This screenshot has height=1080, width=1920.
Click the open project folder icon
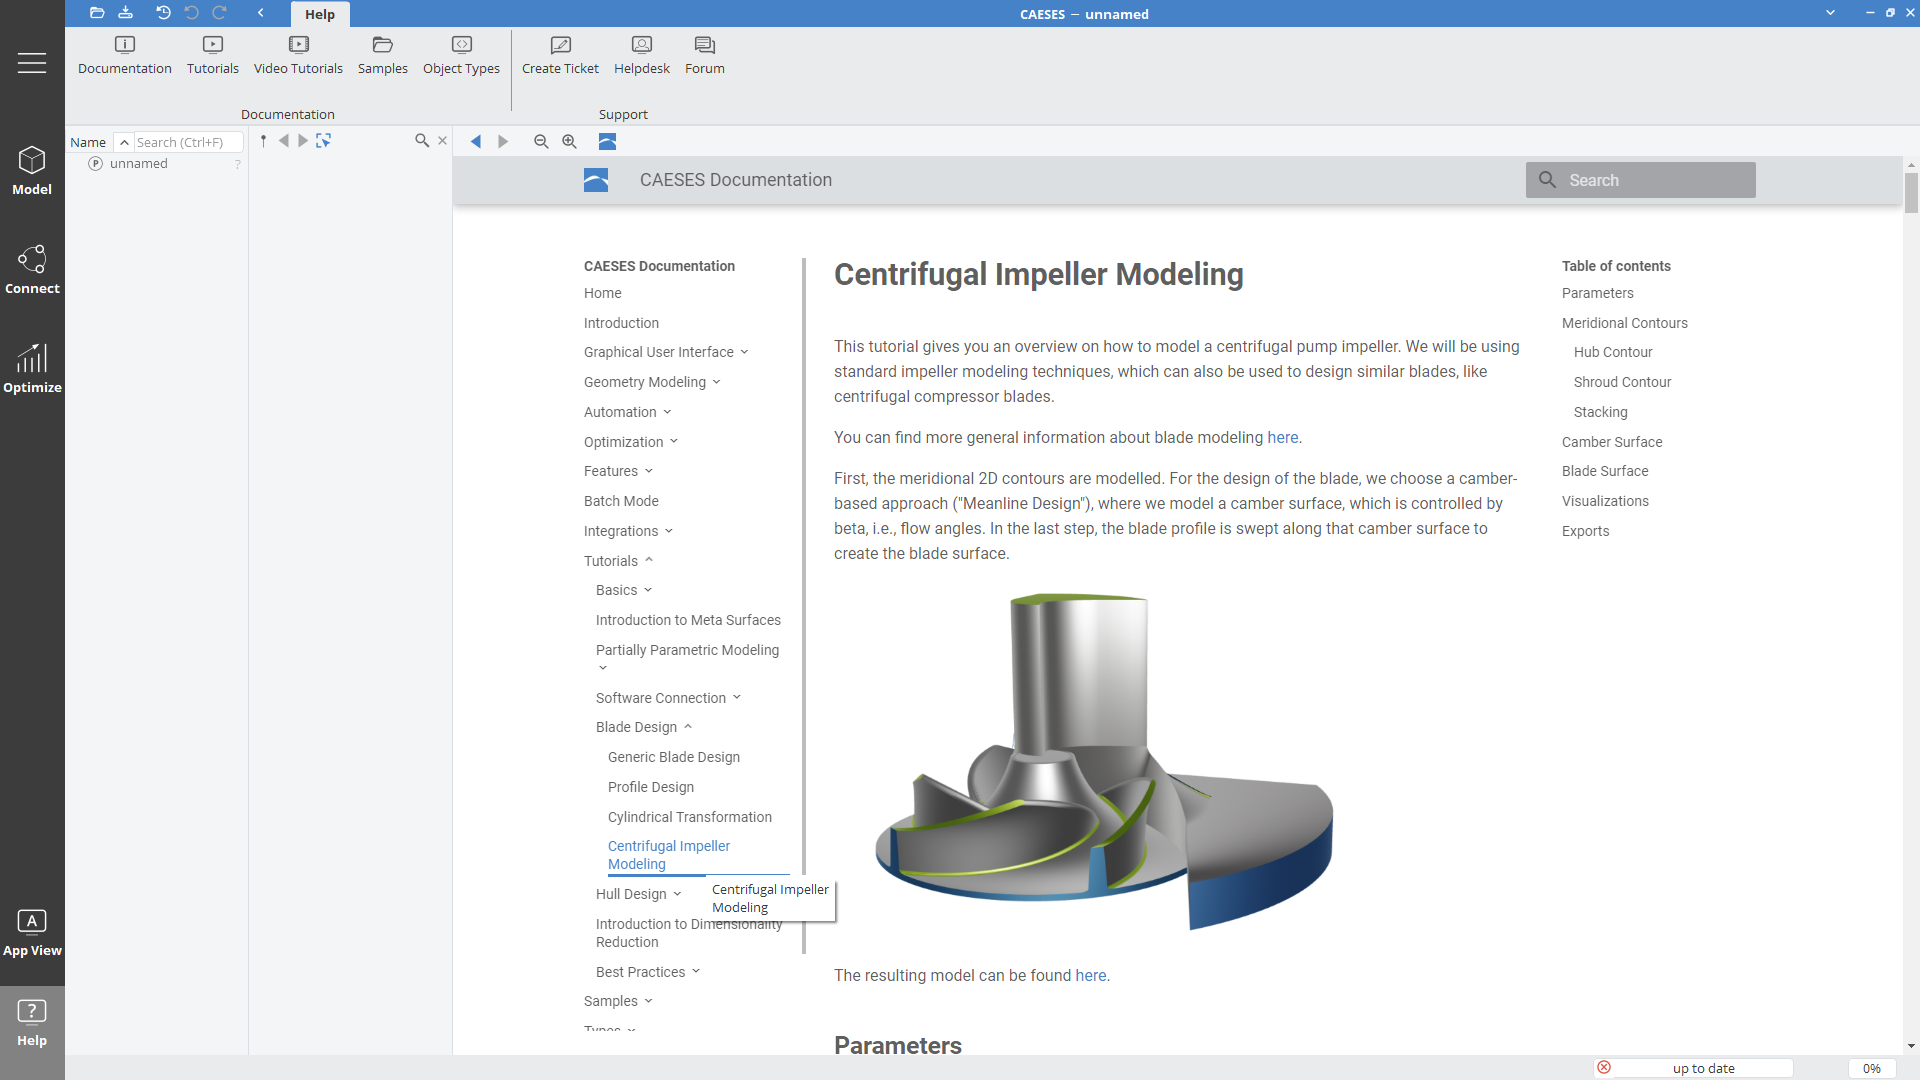(x=97, y=13)
